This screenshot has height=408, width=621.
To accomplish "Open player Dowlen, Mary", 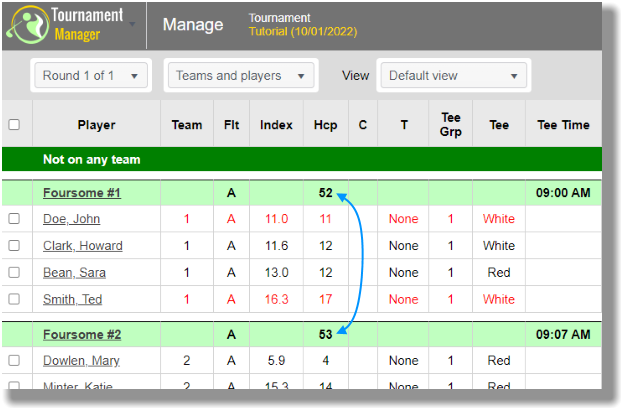I will click(81, 360).
